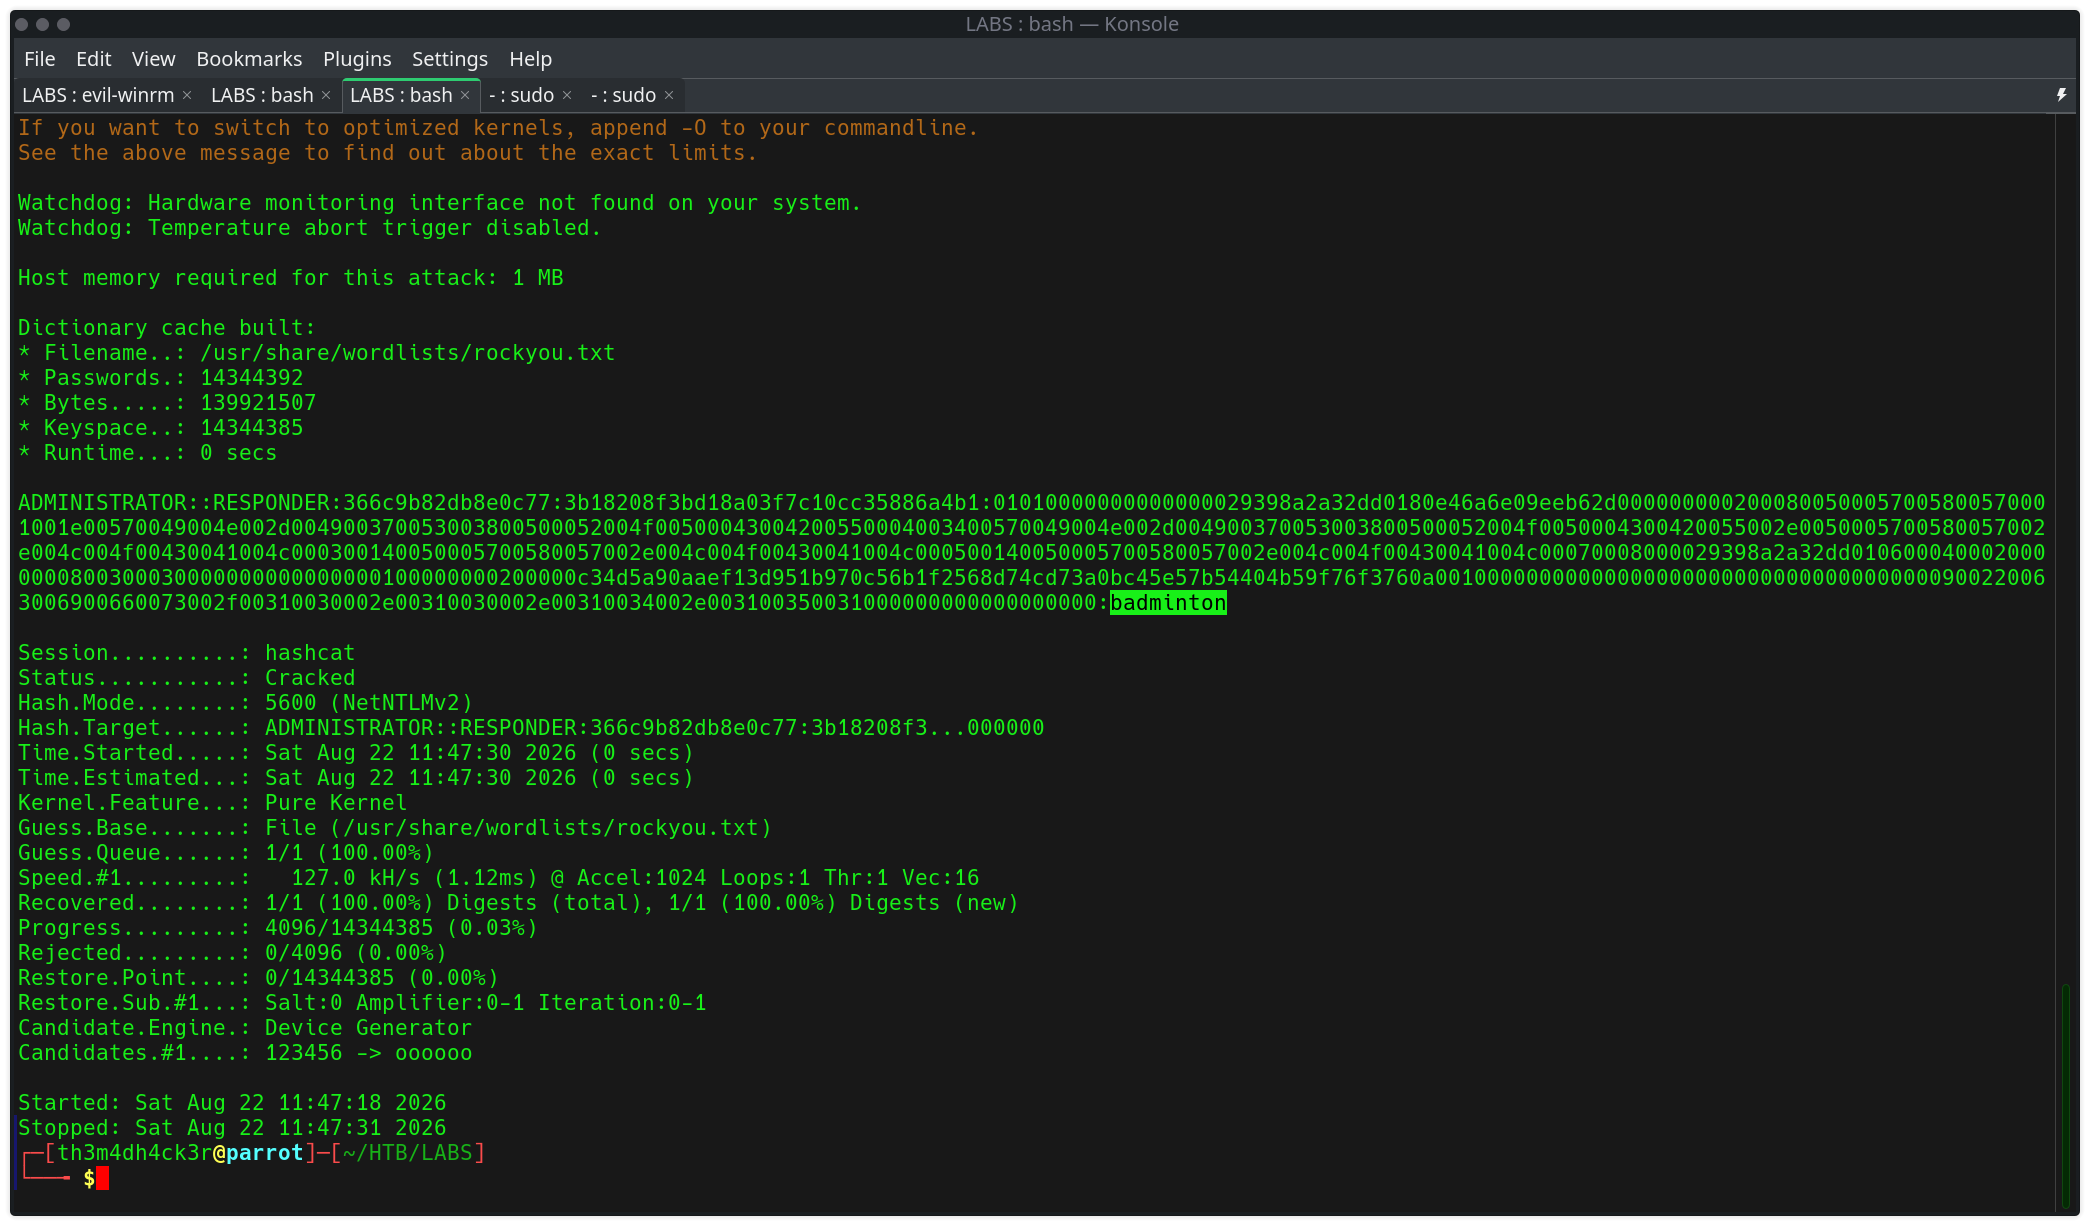The width and height of the screenshot is (2090, 1226).
Task: Click 'ADMINISTRATOR::RESPONDER' at start of hash
Action: 173,503
